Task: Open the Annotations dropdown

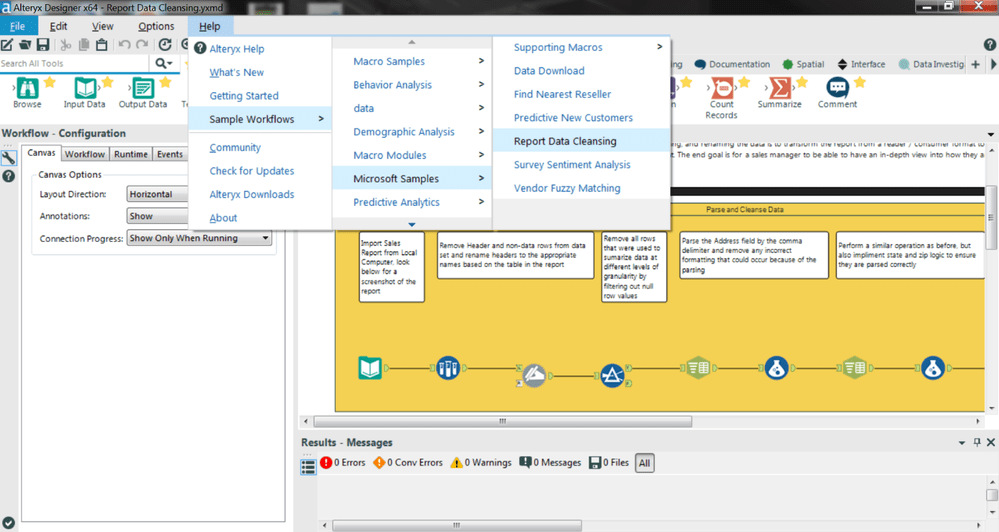Action: 157,216
